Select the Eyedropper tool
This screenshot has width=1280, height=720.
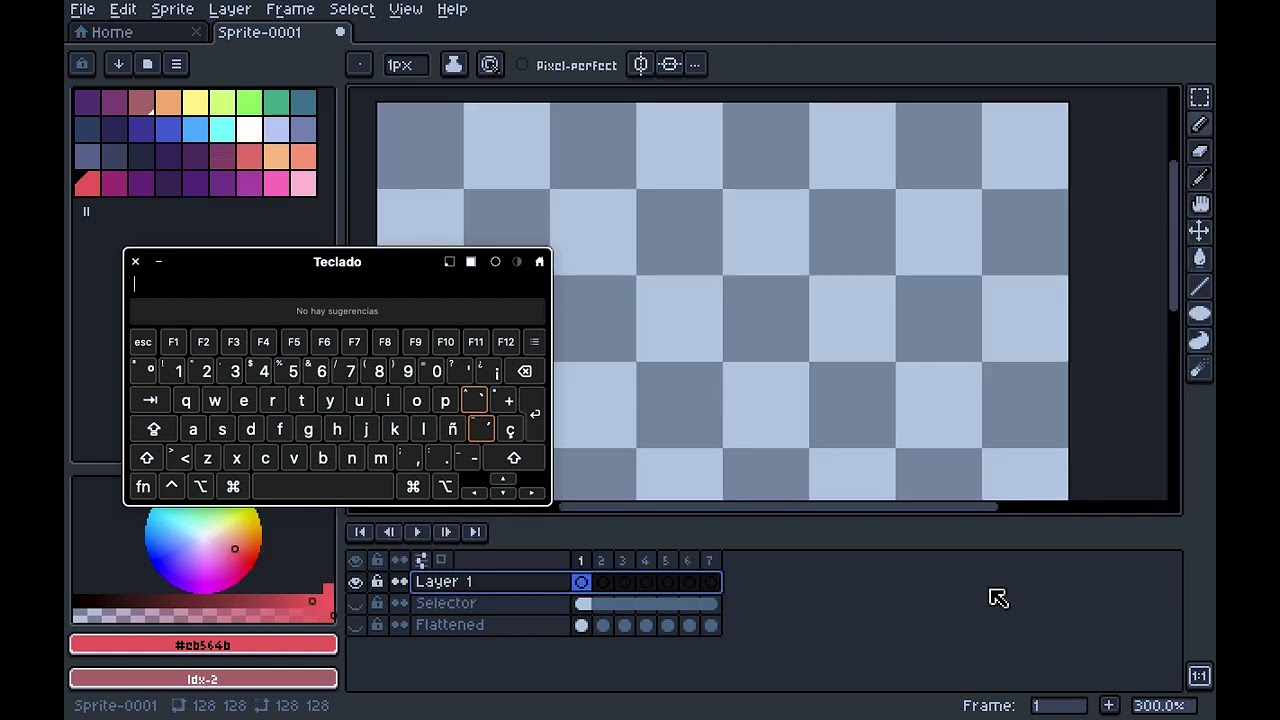point(1199,178)
